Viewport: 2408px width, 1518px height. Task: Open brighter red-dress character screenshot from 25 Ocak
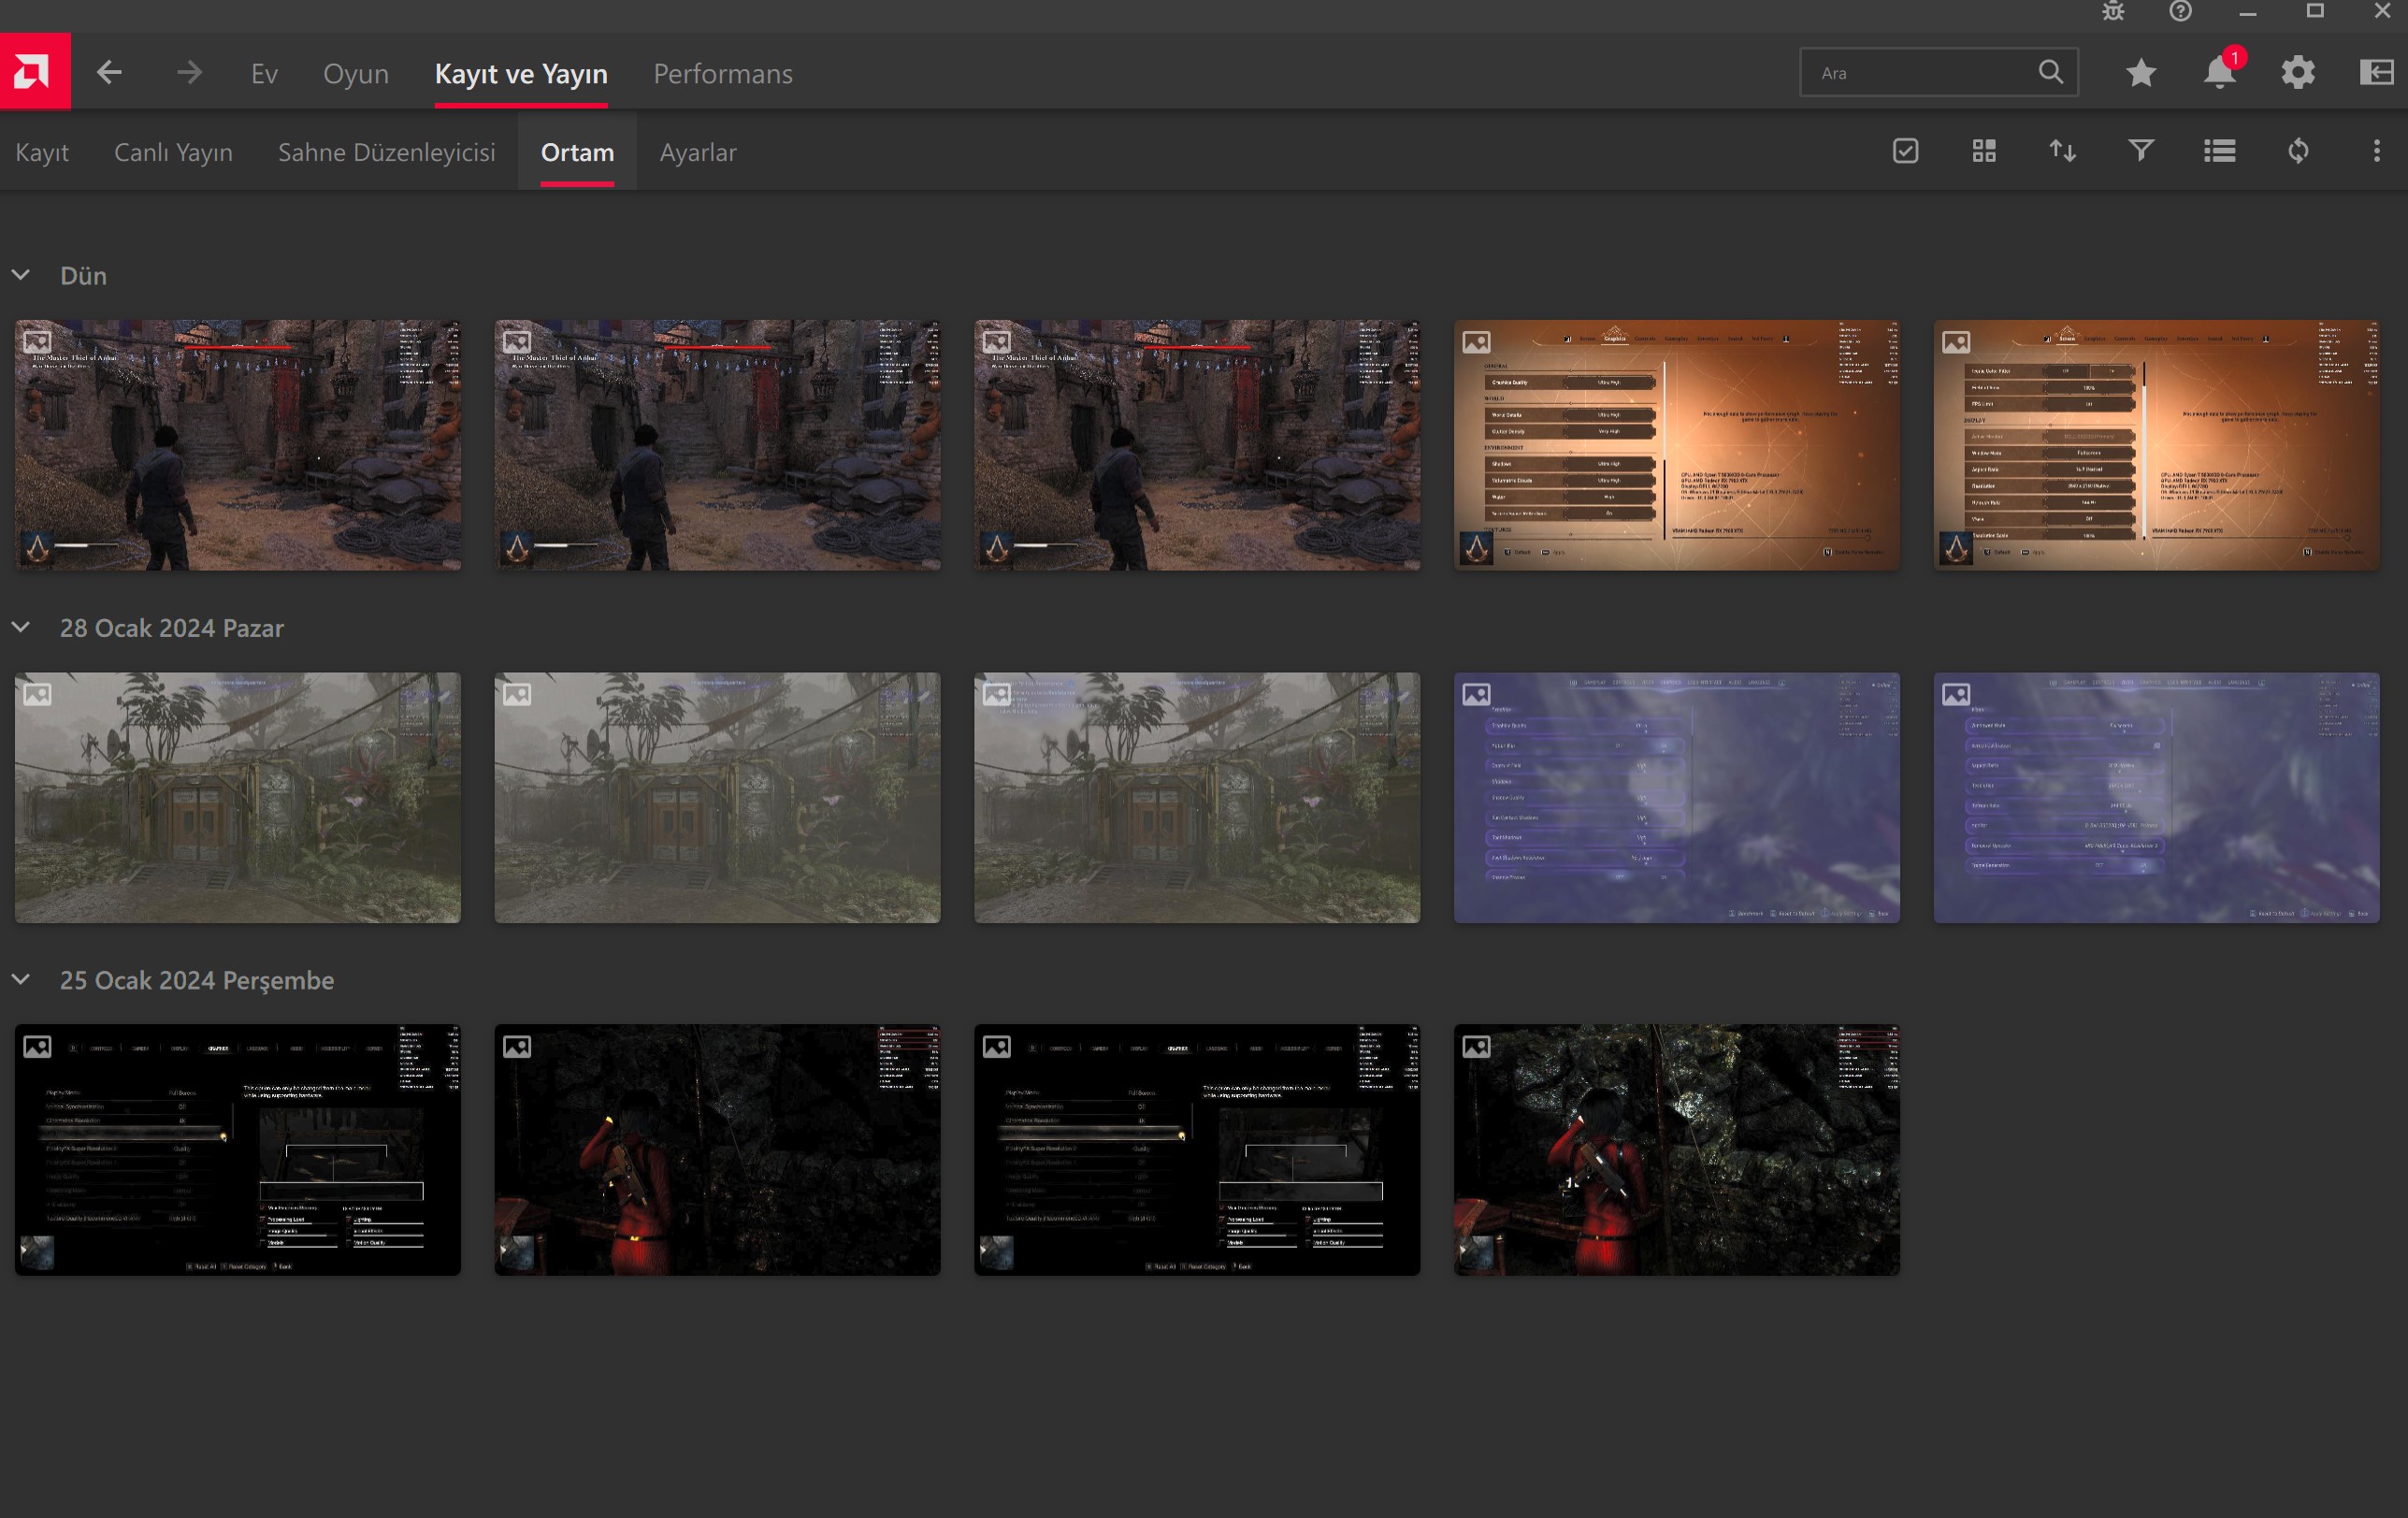1677,1149
